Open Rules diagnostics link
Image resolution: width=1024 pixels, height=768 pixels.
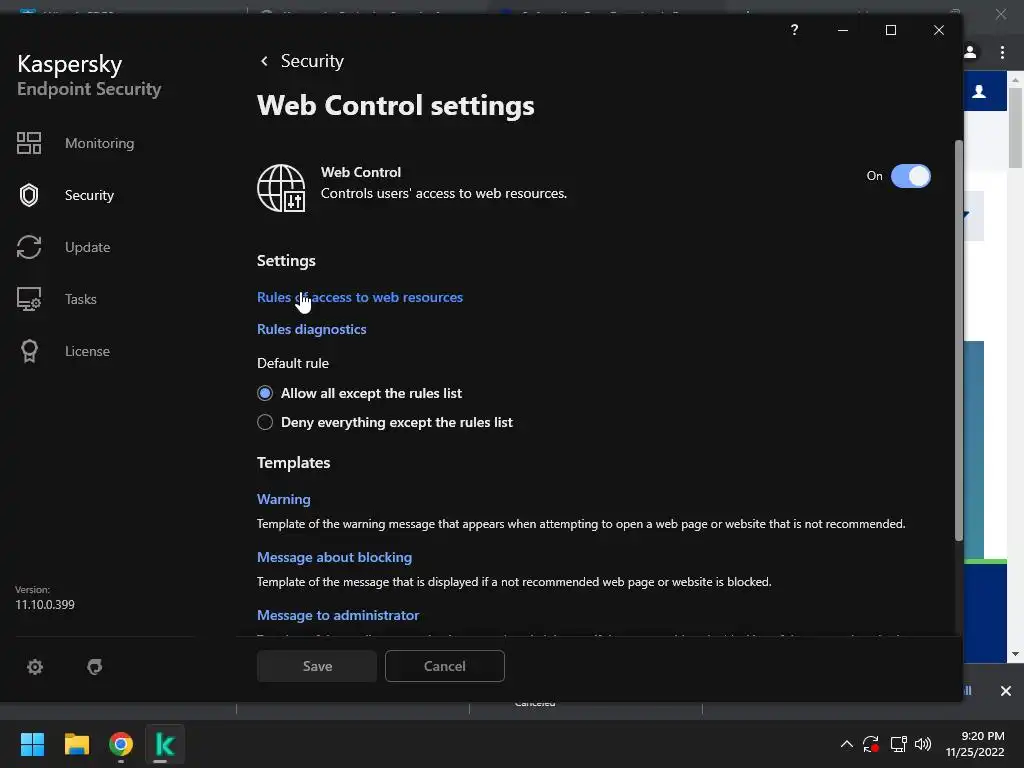pos(312,329)
